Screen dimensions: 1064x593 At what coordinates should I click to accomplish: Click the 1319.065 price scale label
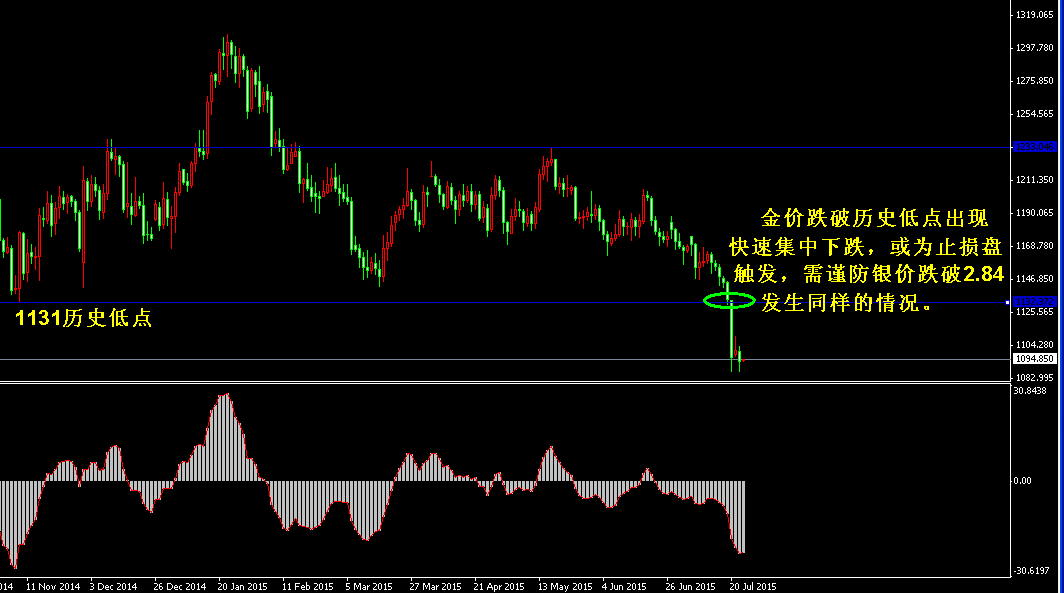[x=1036, y=16]
